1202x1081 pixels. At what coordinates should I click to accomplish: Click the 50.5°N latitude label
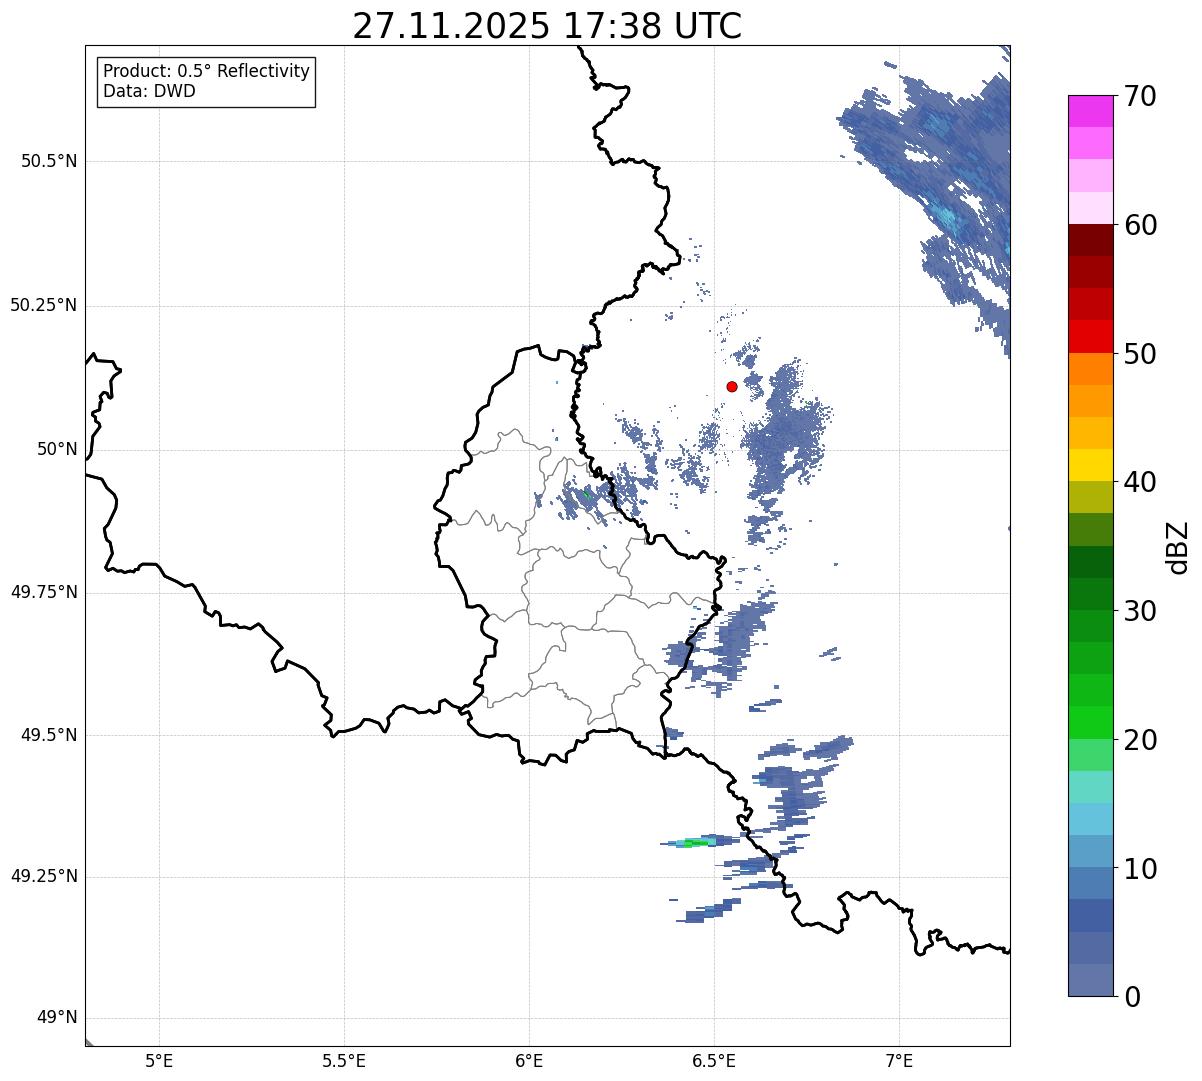point(49,162)
